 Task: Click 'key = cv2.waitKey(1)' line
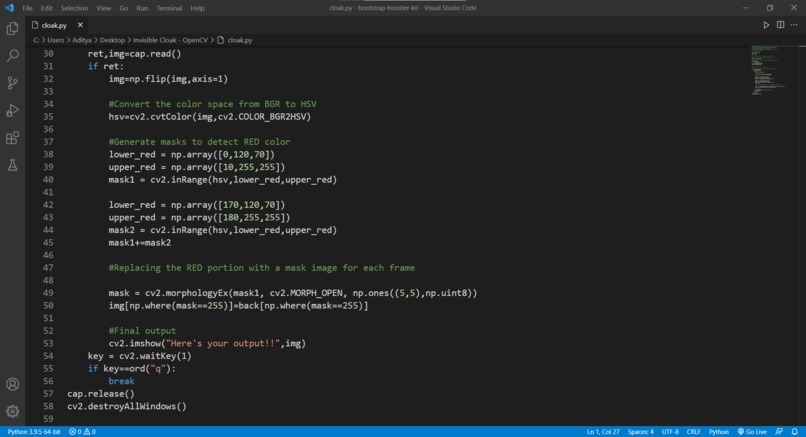(139, 356)
